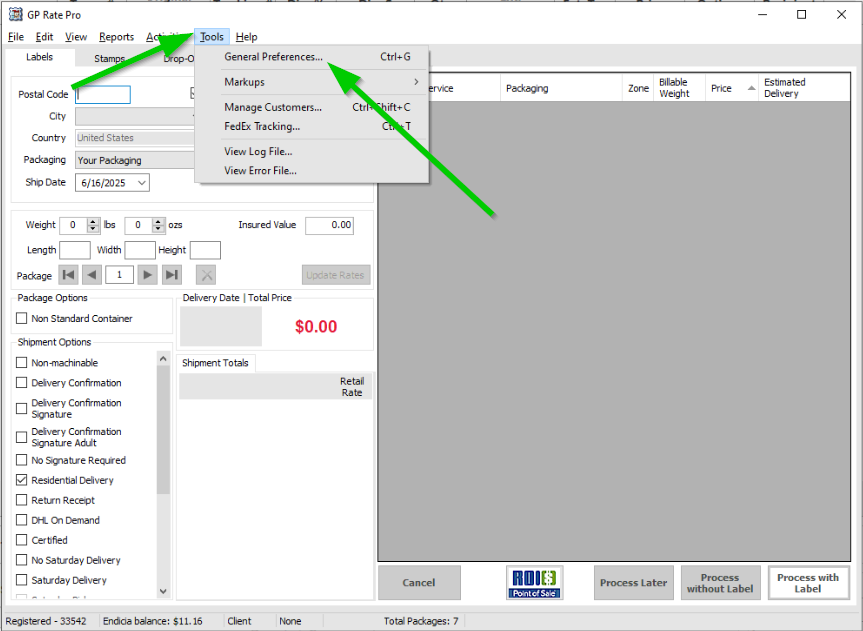Open the Packaging combo box
The height and width of the screenshot is (631, 863).
135,160
